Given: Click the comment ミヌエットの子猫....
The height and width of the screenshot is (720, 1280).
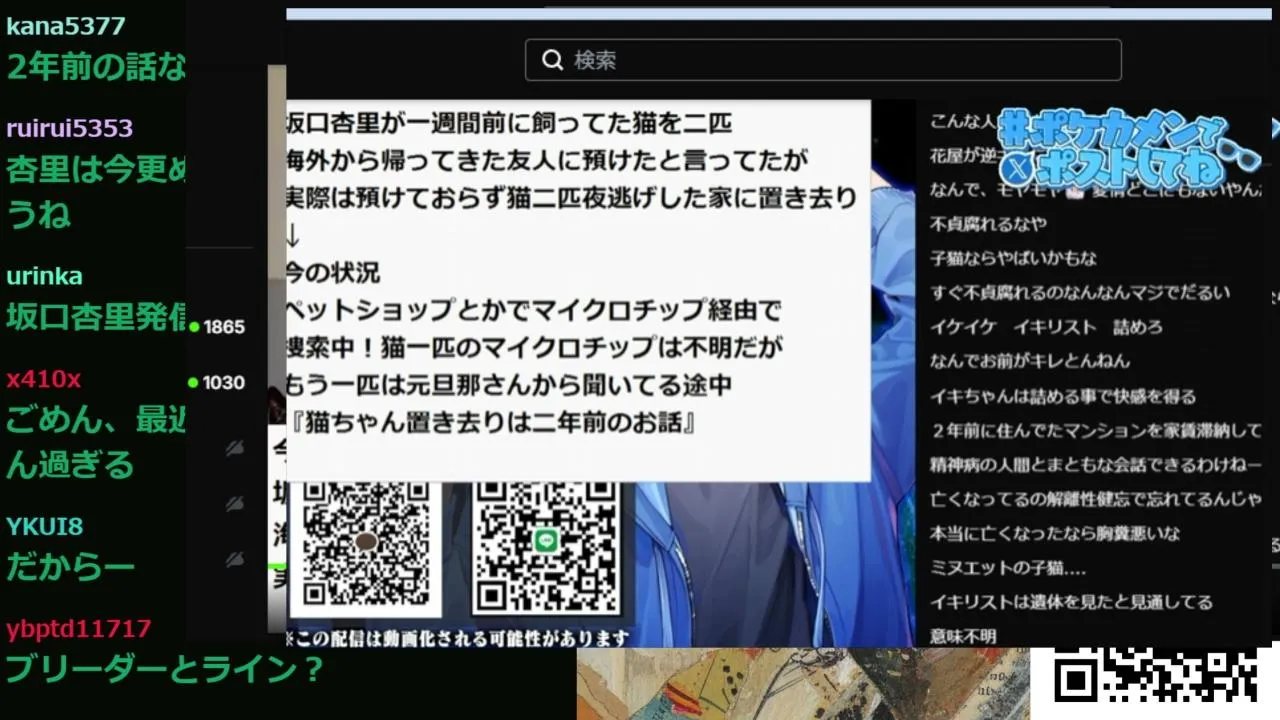Looking at the screenshot, I should coord(1008,568).
